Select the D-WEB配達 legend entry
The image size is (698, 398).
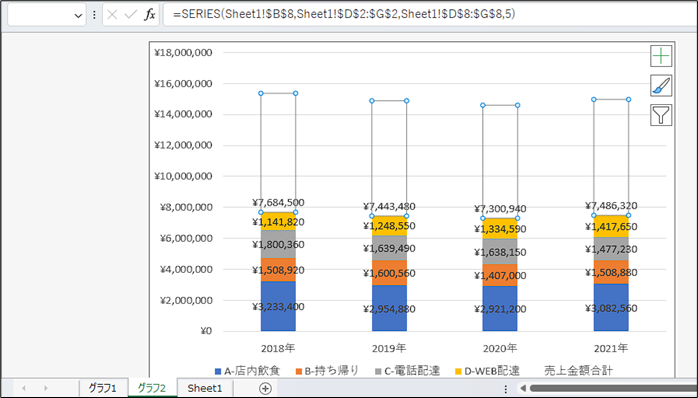[x=487, y=370]
